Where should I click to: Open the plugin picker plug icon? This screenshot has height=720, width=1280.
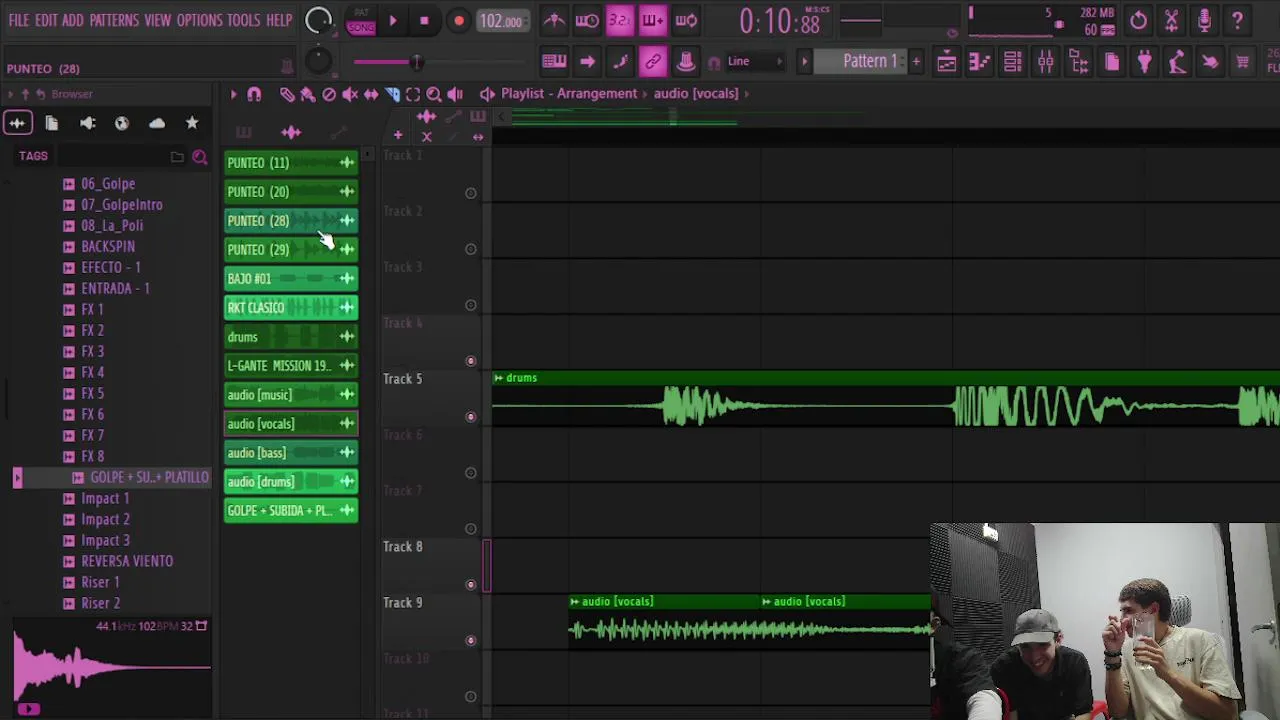1144,62
